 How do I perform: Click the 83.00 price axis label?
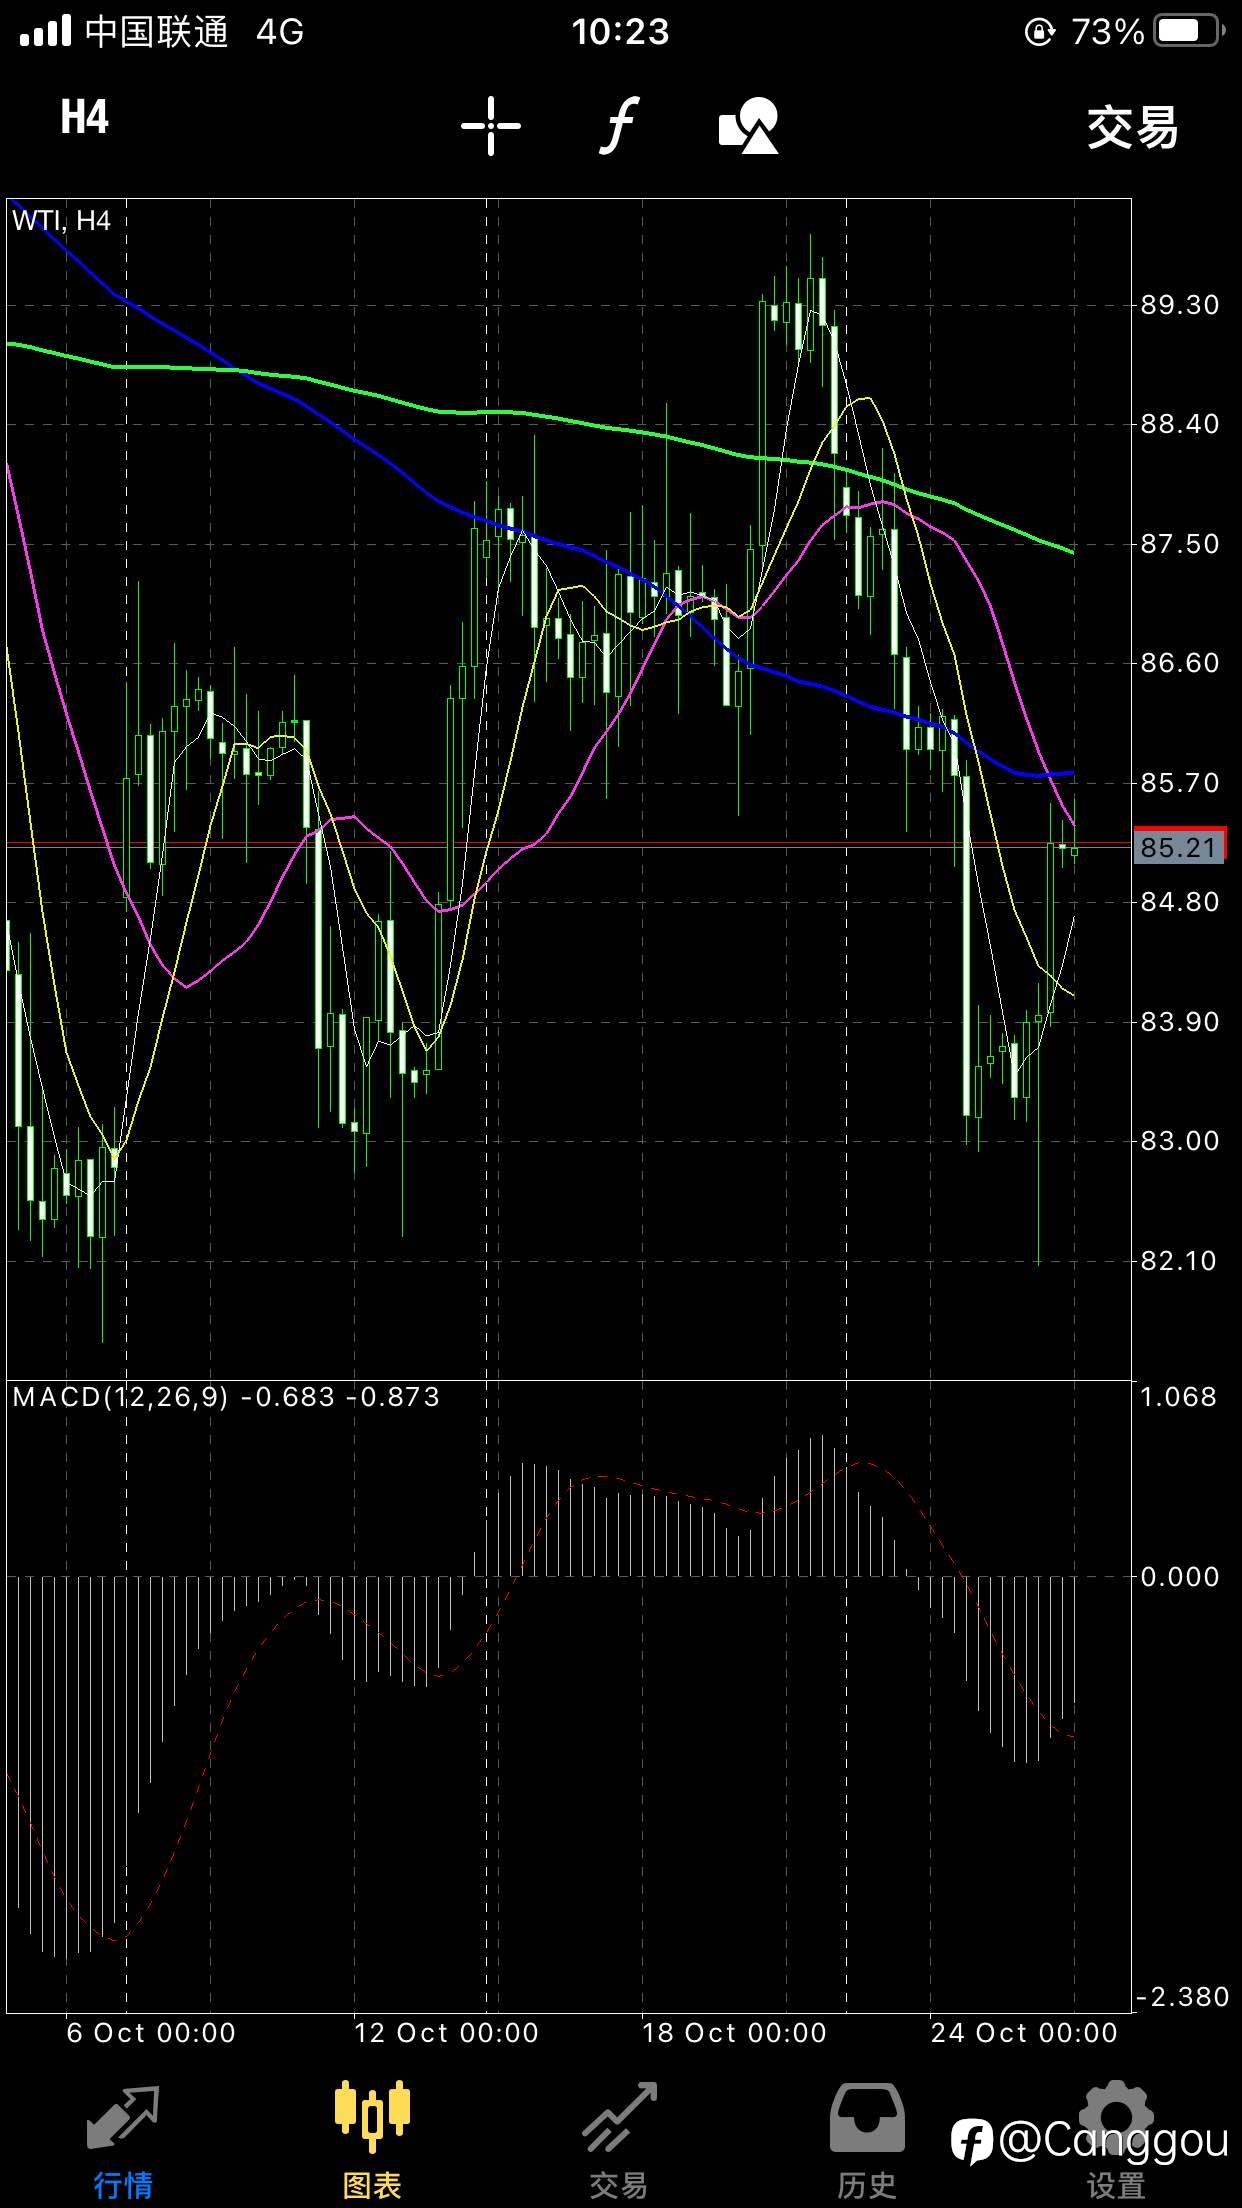(1180, 1141)
